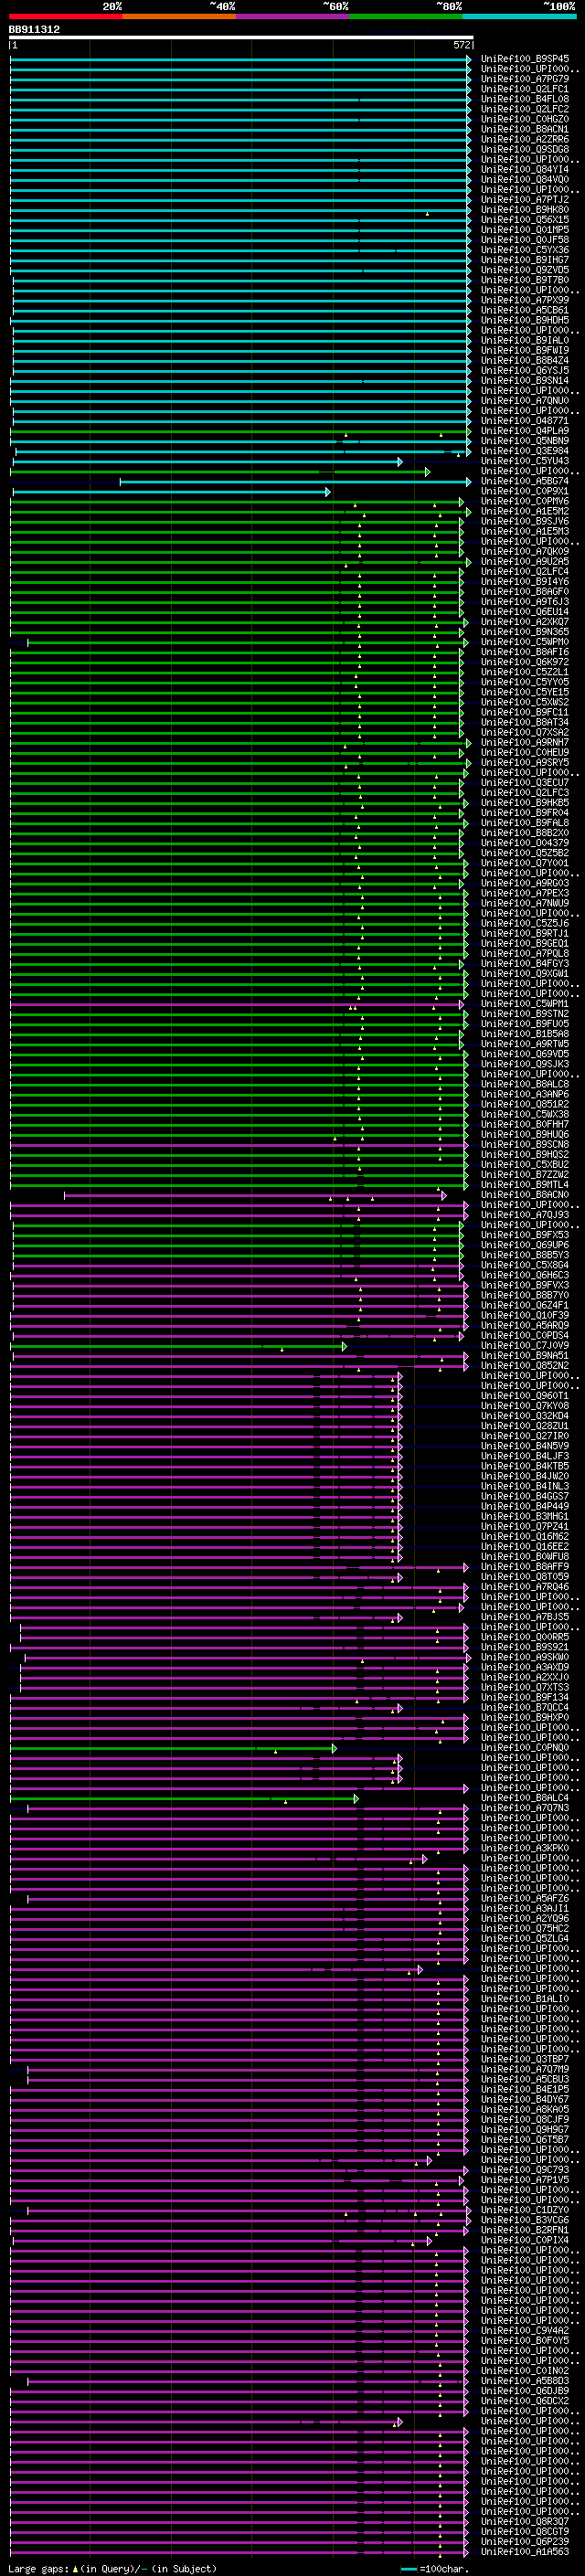Image resolution: width=585 pixels, height=2576 pixels.
Task: Select hit label UniRef100_A7PTJ2
Action: [524, 200]
